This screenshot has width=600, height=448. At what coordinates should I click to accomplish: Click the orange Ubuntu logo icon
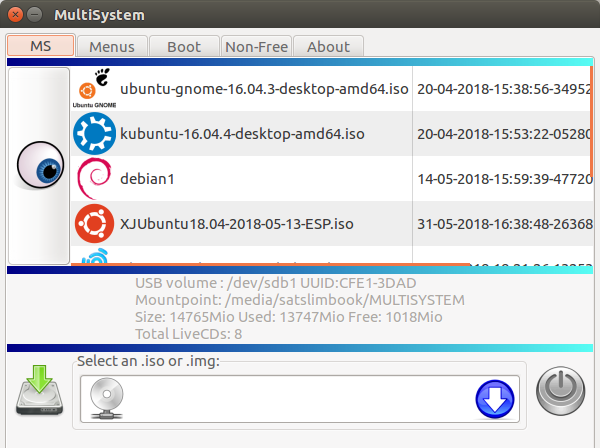tap(95, 223)
